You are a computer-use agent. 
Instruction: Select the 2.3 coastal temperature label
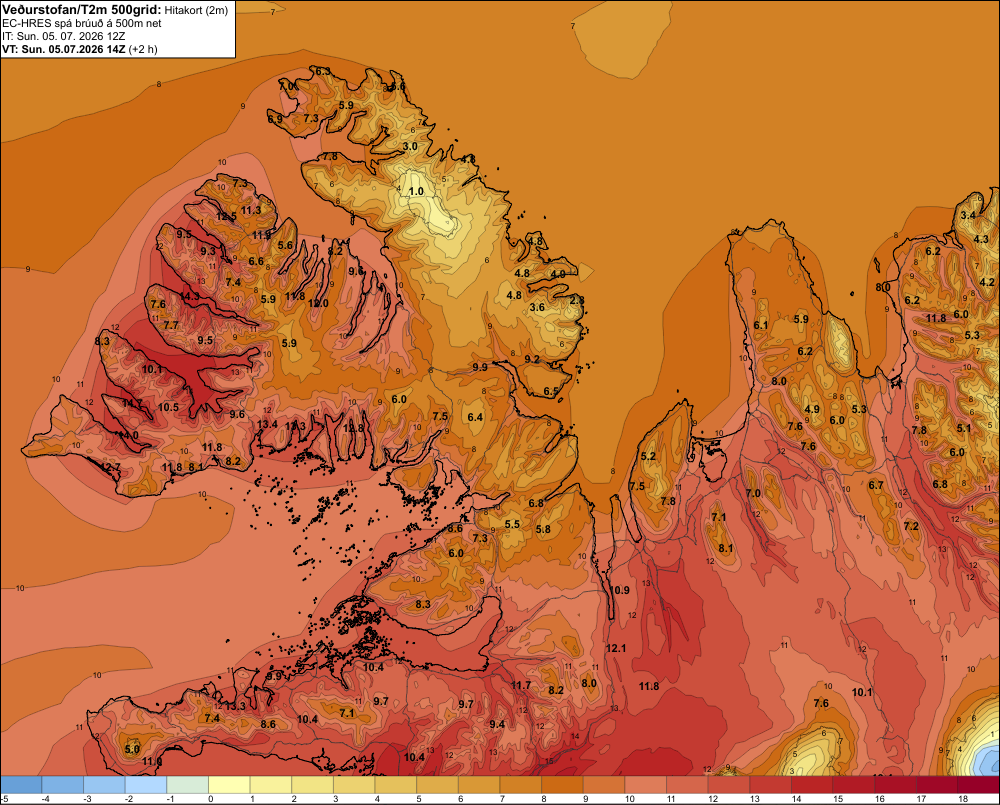577,300
